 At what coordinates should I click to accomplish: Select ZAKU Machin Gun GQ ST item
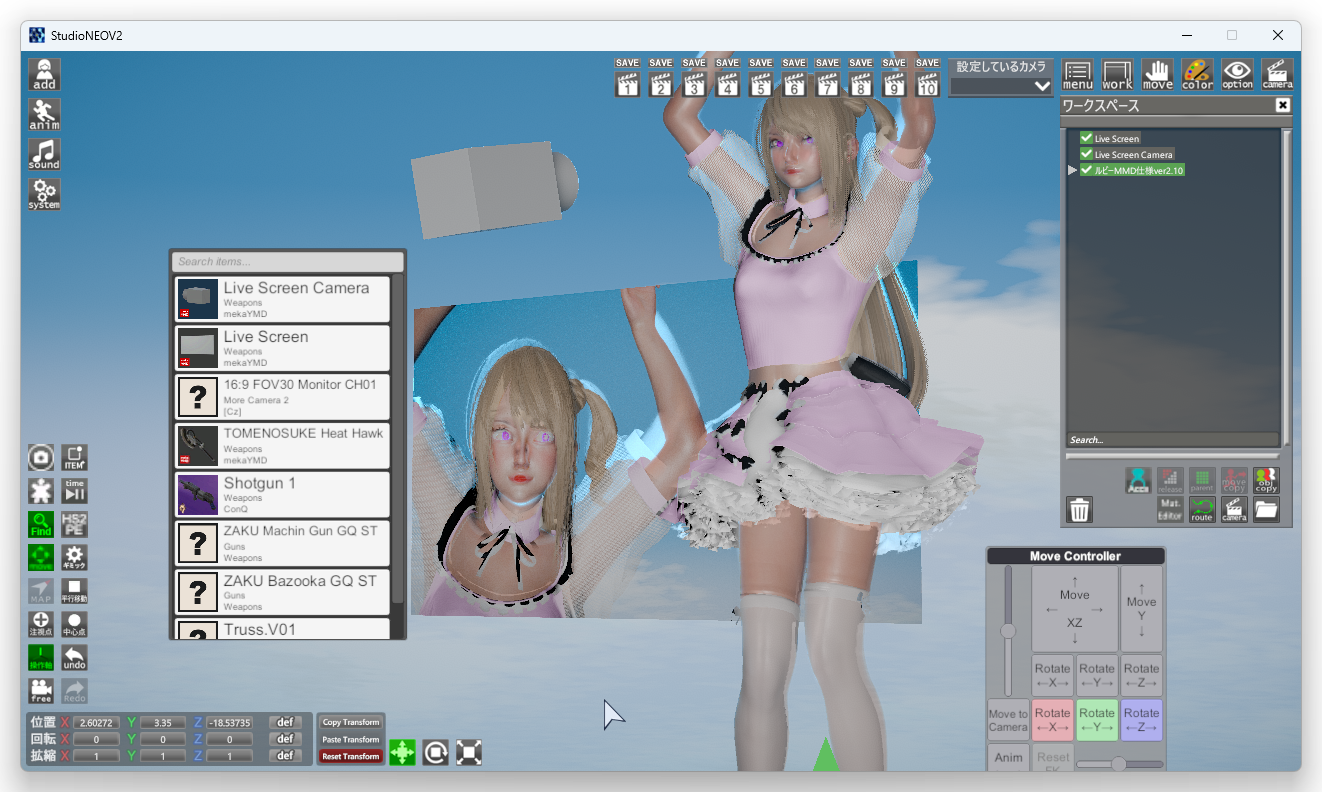(282, 543)
